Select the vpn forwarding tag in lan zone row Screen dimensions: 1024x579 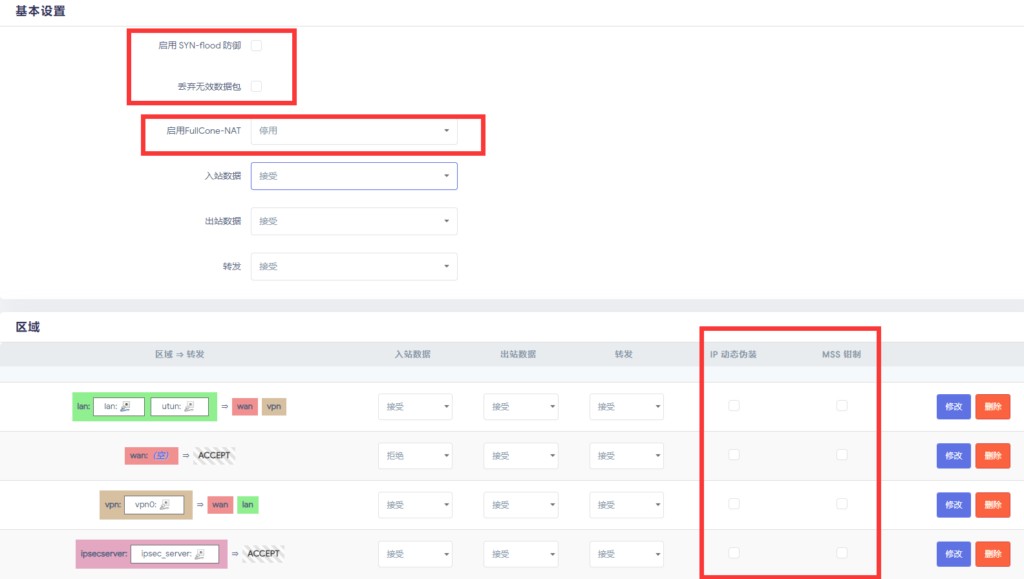click(x=274, y=406)
